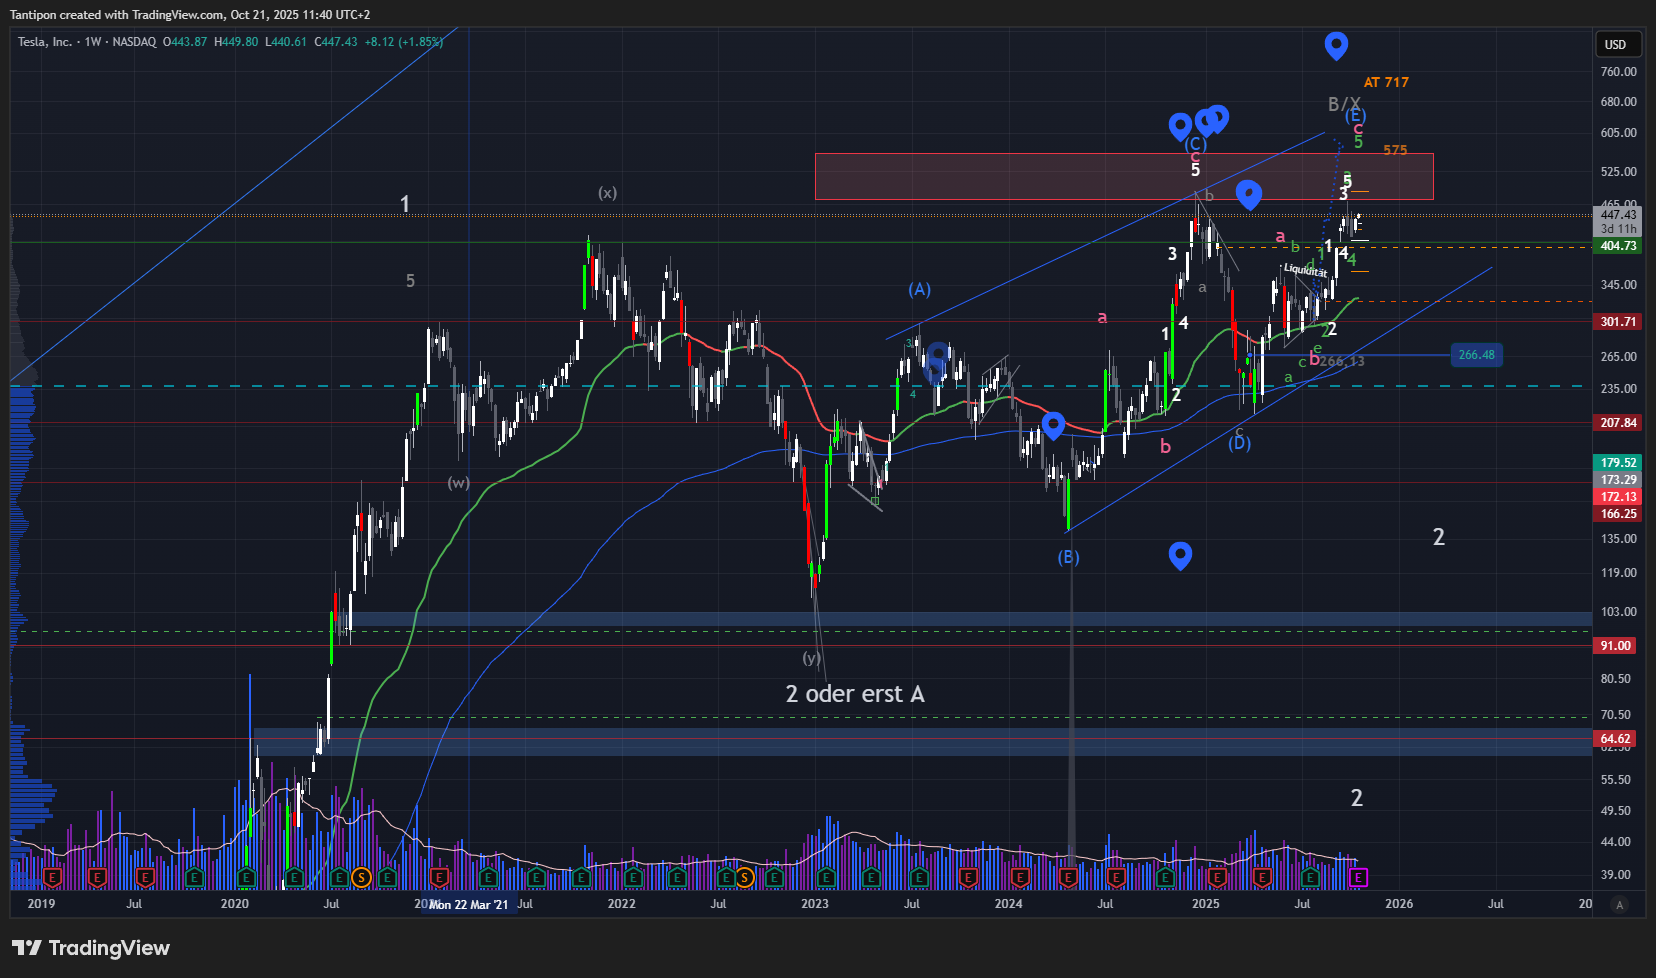1656x978 pixels.
Task: Click the orange AT 717 text annotation
Action: pos(1386,83)
